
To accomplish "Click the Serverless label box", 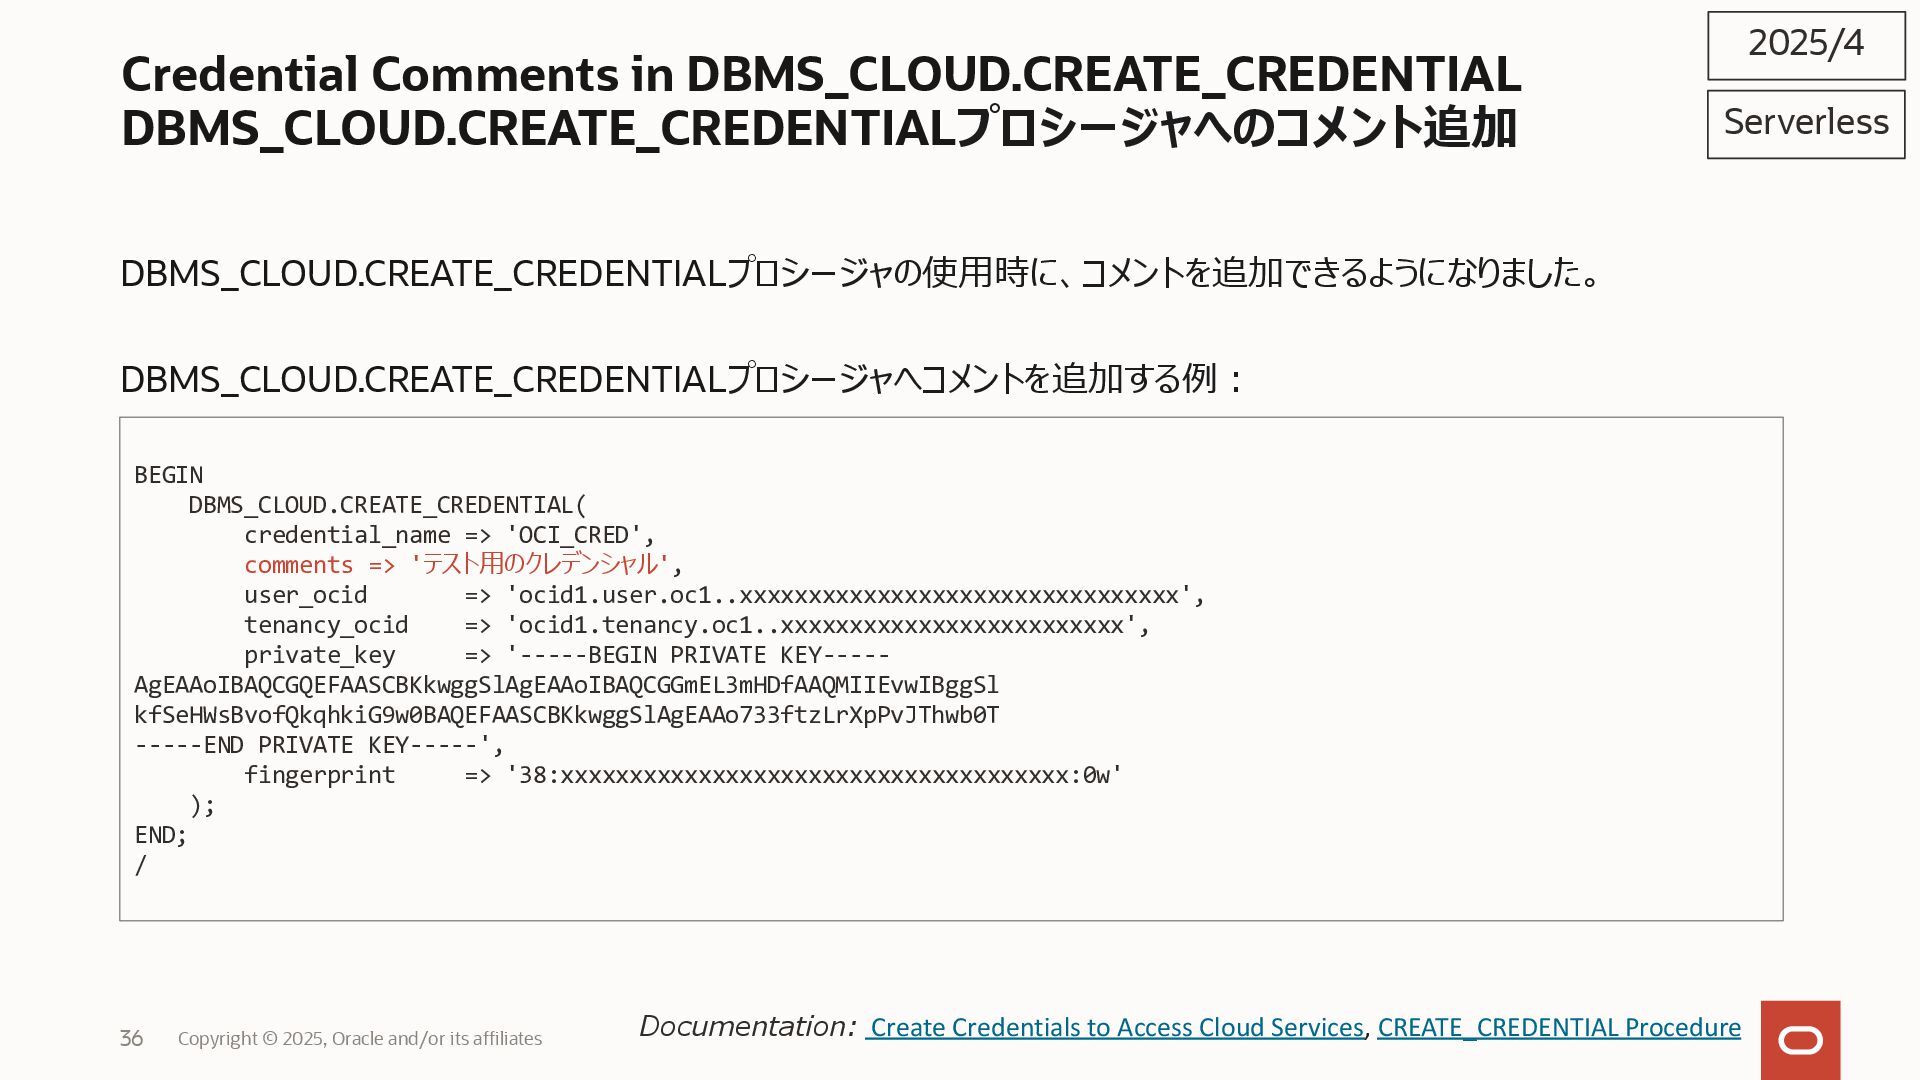I will (1805, 123).
